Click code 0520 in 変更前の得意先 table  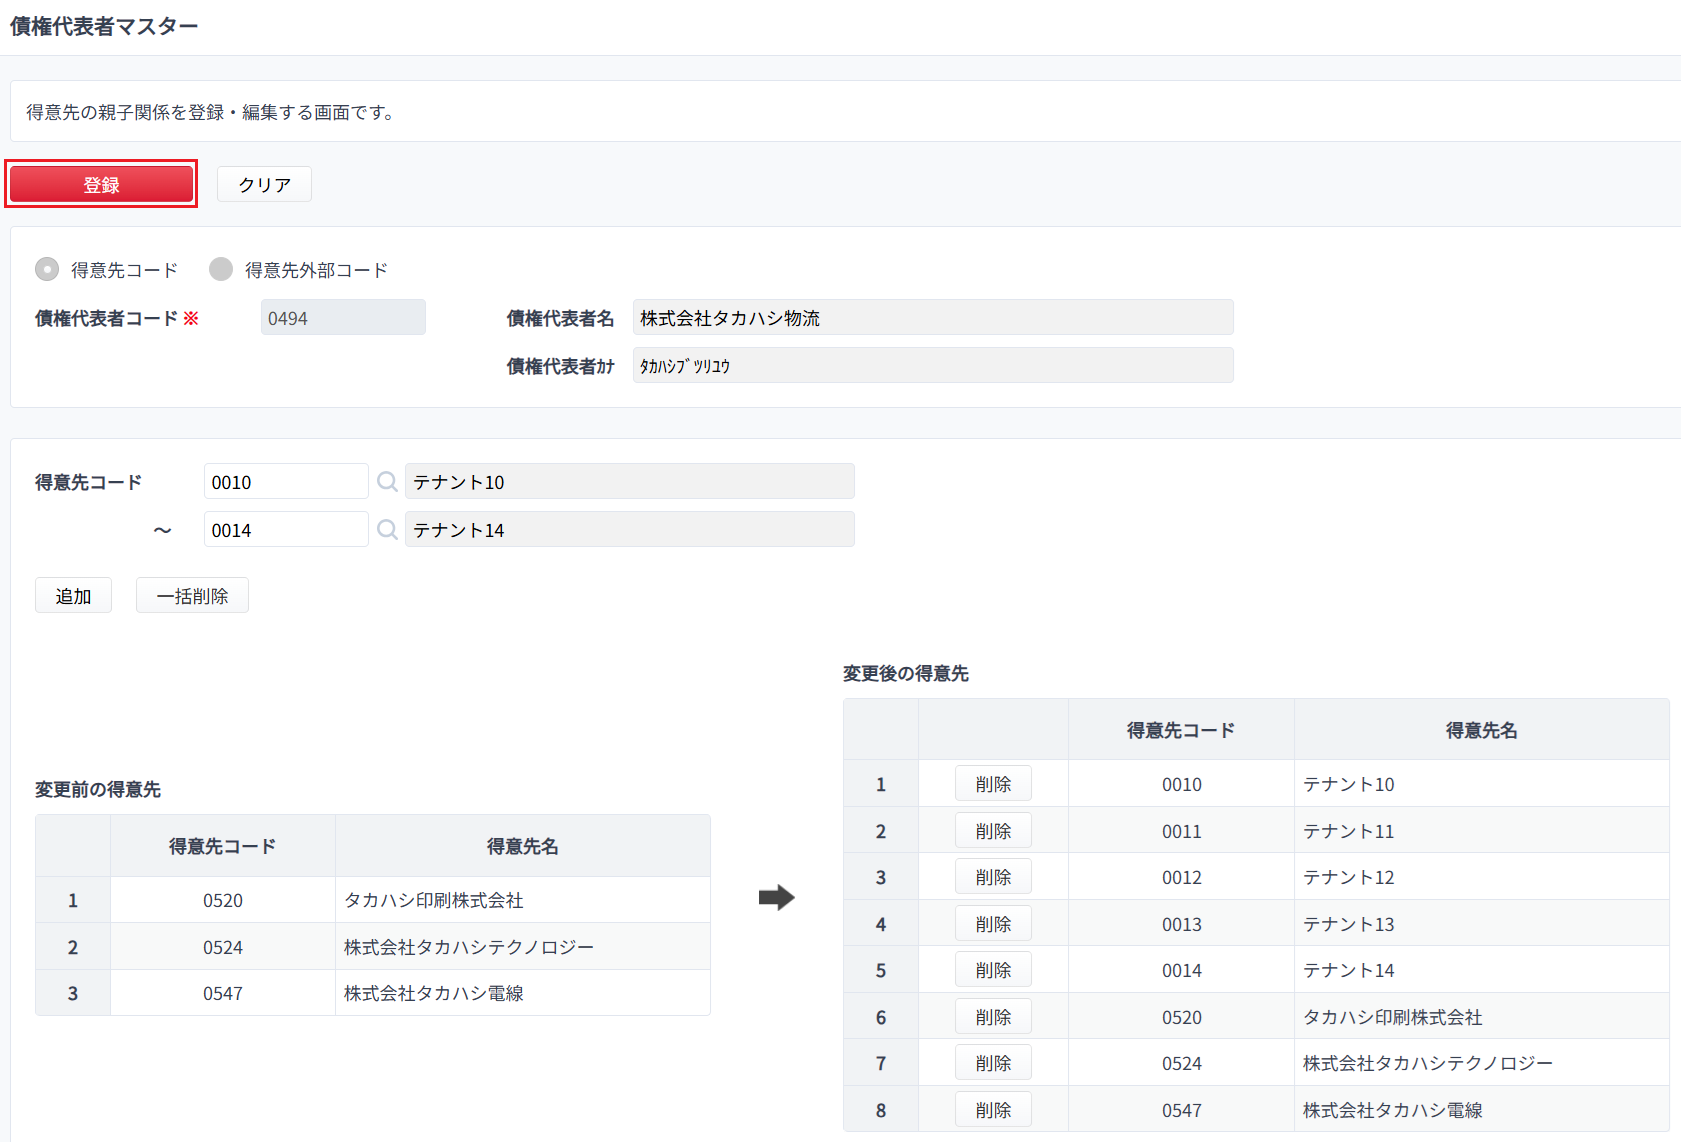(x=223, y=900)
